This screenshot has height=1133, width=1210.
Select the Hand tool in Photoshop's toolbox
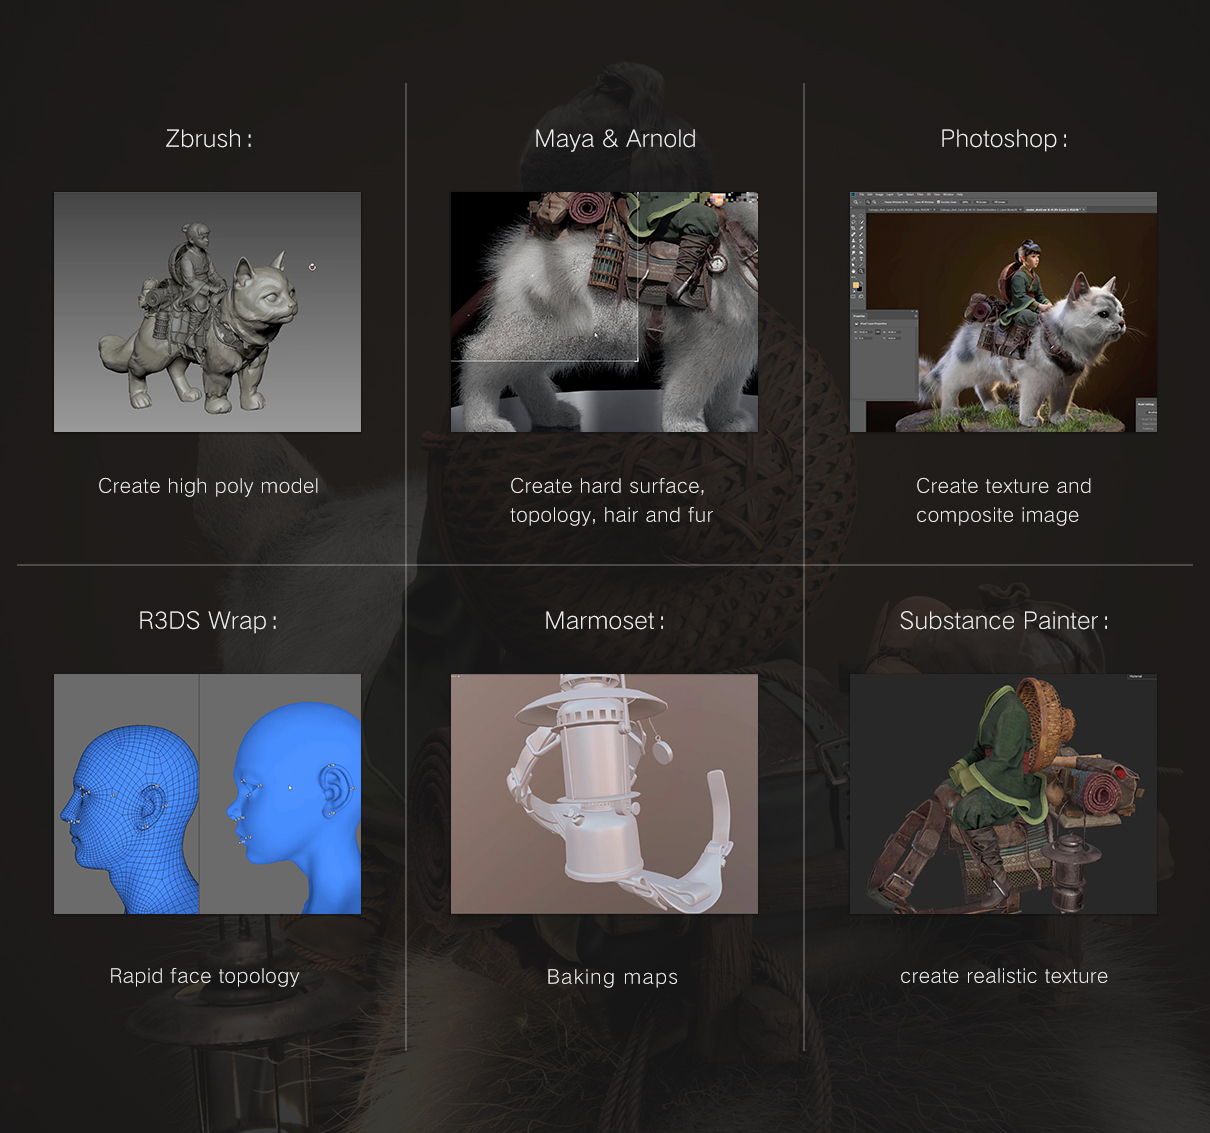pos(853,271)
